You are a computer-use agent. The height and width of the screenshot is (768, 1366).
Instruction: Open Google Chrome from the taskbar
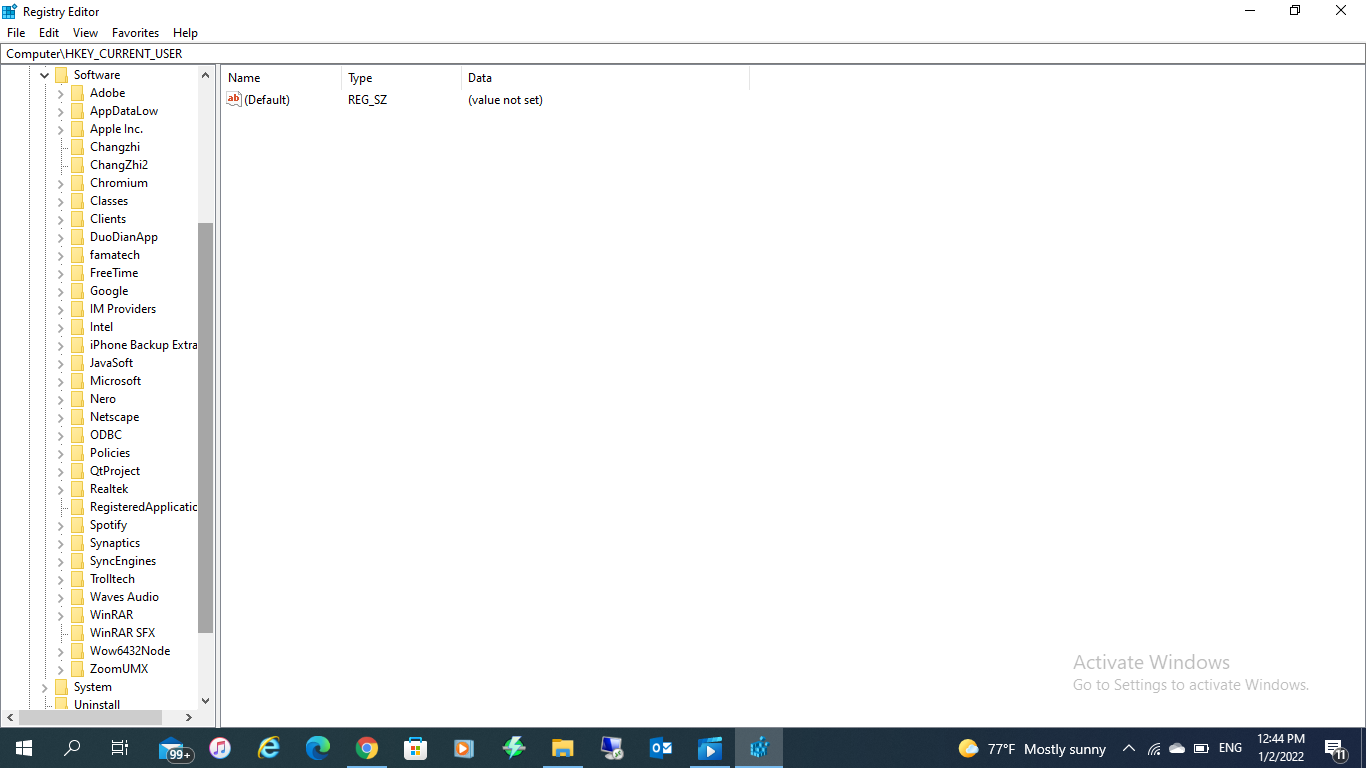coord(367,748)
